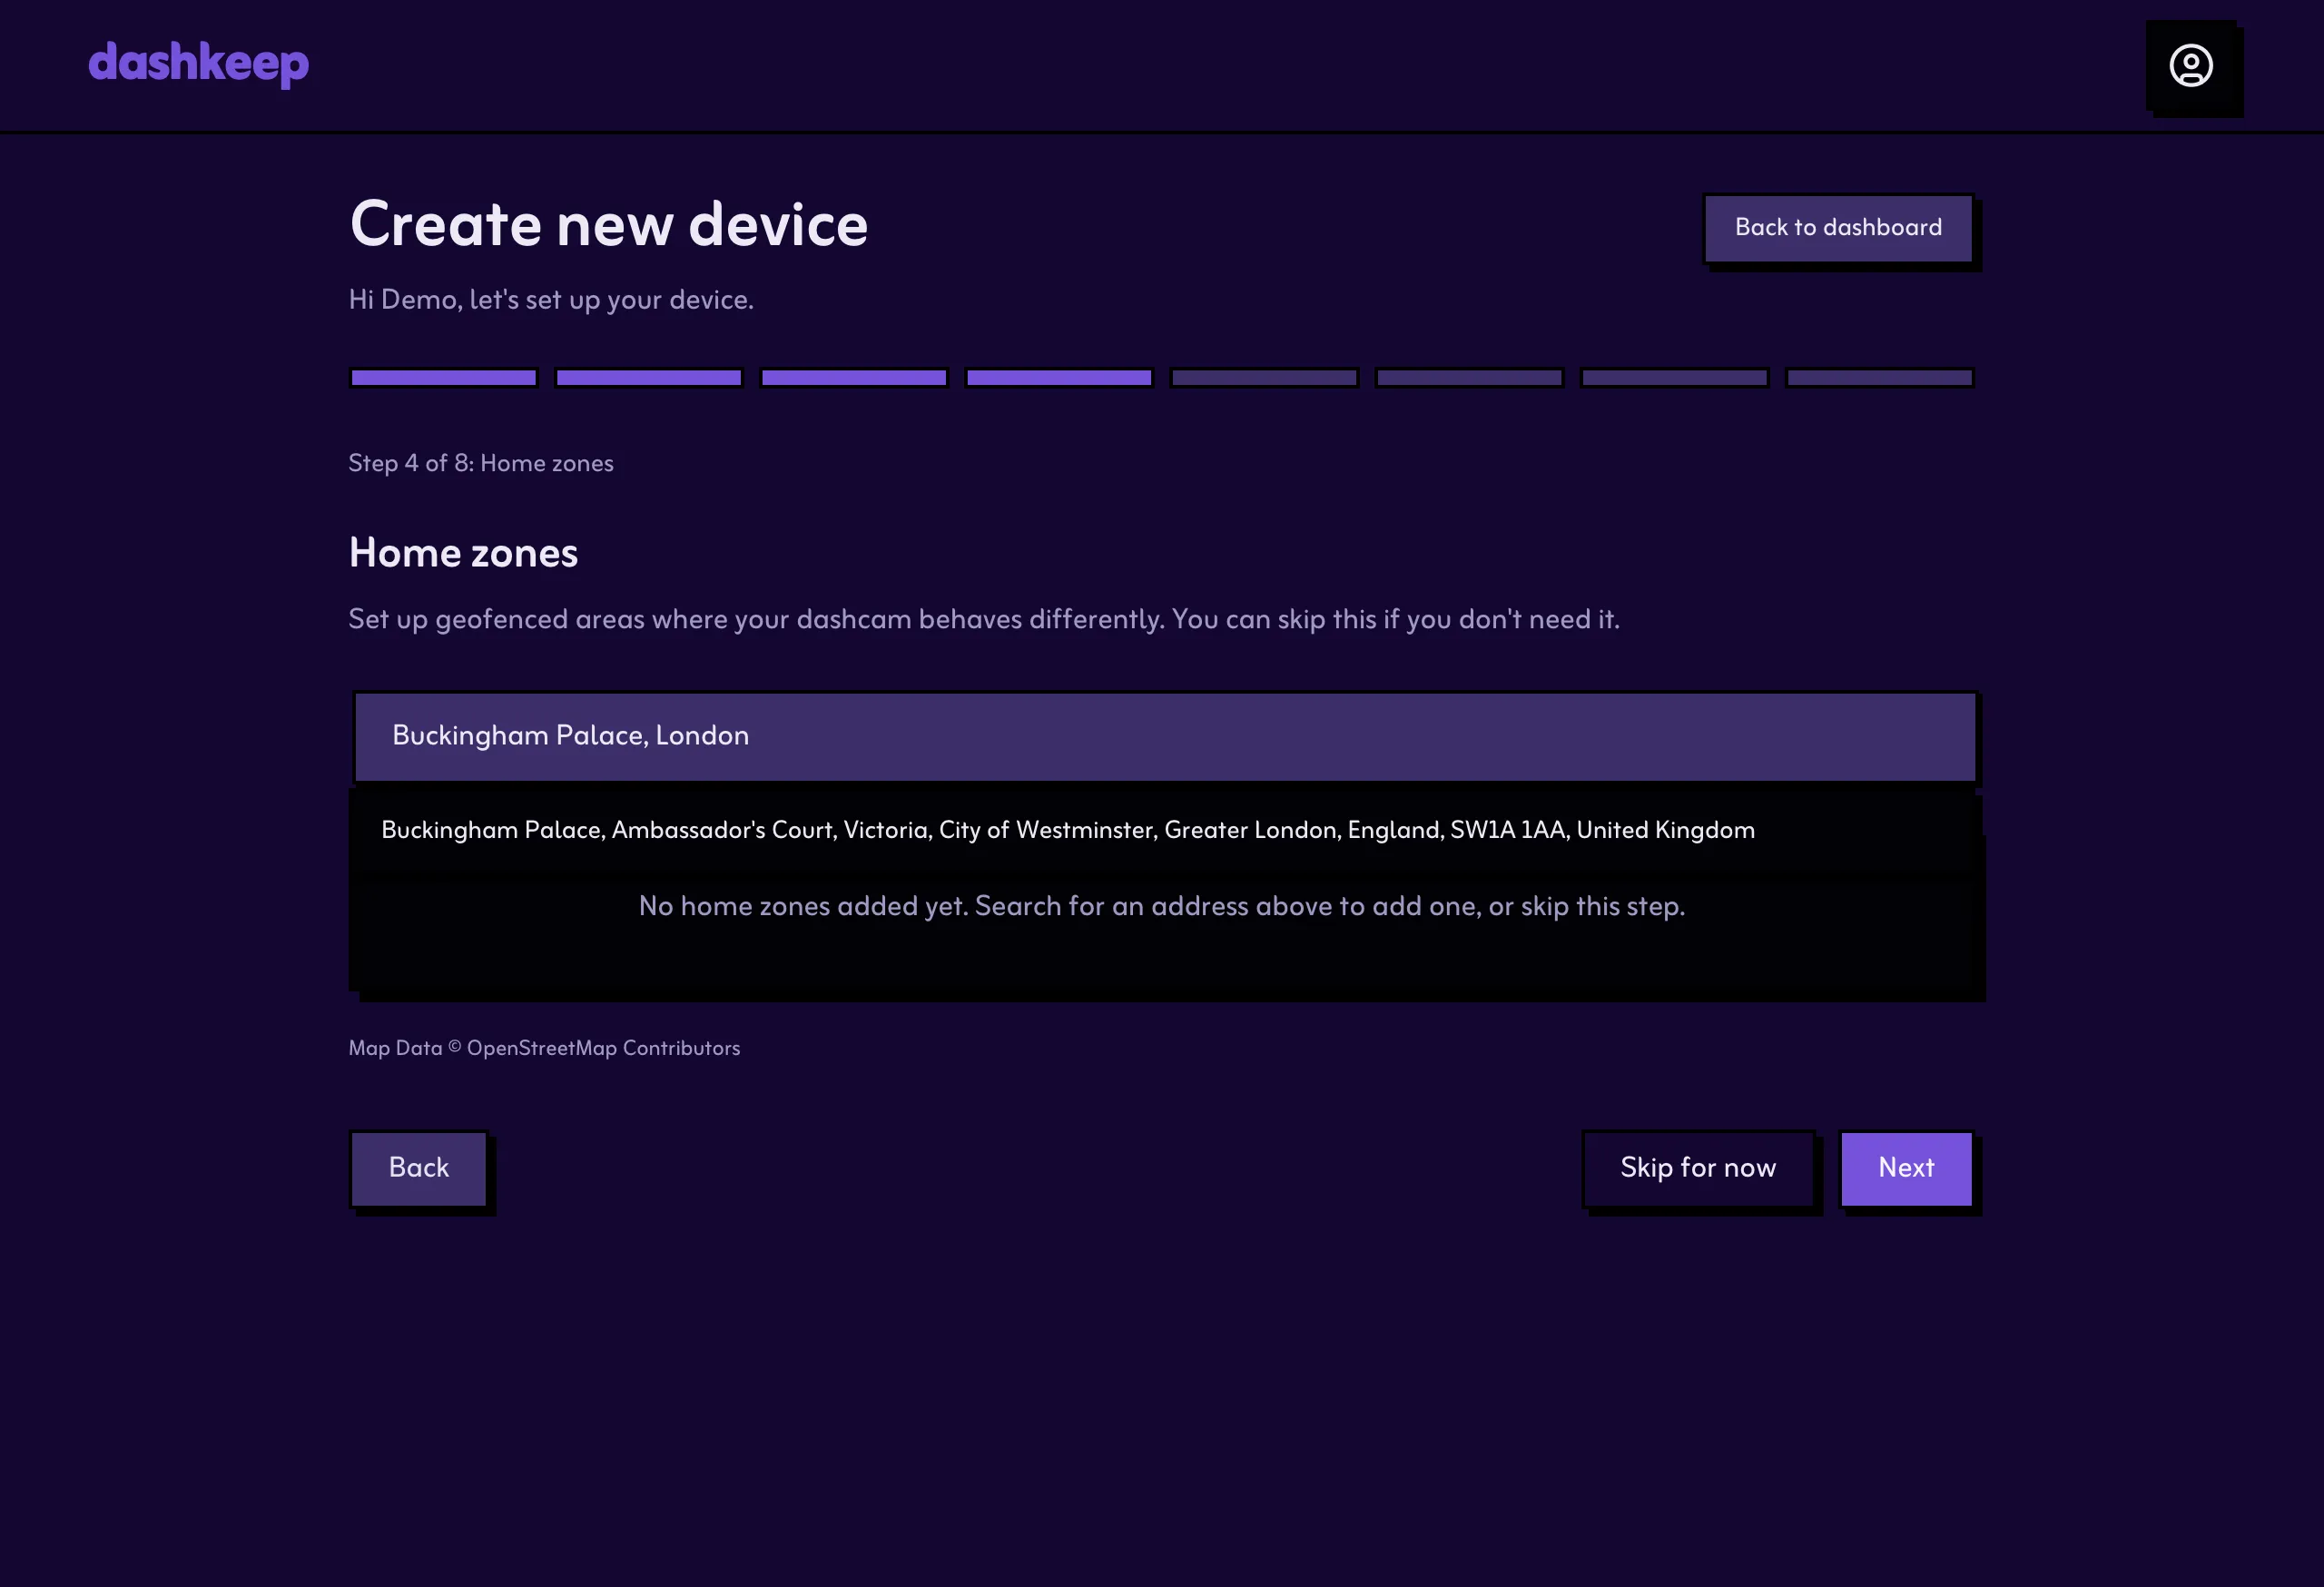Click the sixth progress step segment
Viewport: 2324px width, 1587px height.
tap(1469, 378)
